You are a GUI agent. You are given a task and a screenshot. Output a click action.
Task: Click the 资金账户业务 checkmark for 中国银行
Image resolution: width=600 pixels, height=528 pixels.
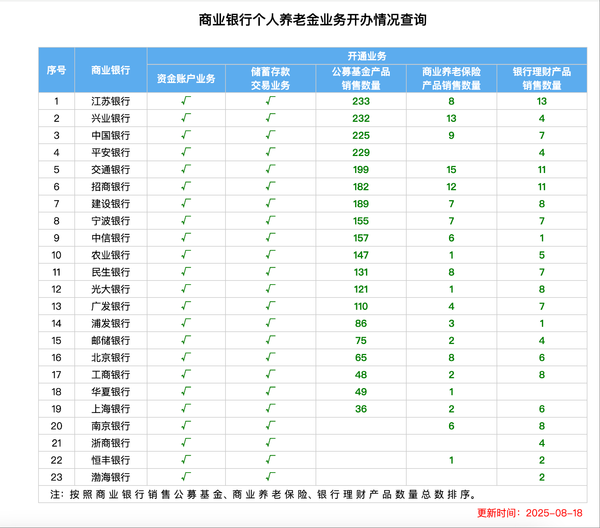[x=186, y=135]
